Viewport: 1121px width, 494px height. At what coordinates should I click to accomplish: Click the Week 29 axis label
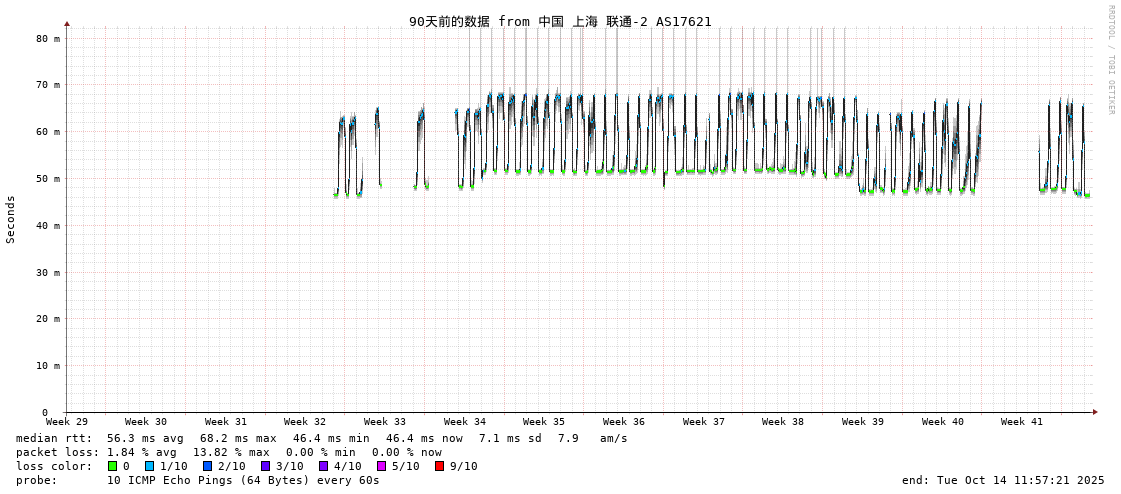point(67,422)
